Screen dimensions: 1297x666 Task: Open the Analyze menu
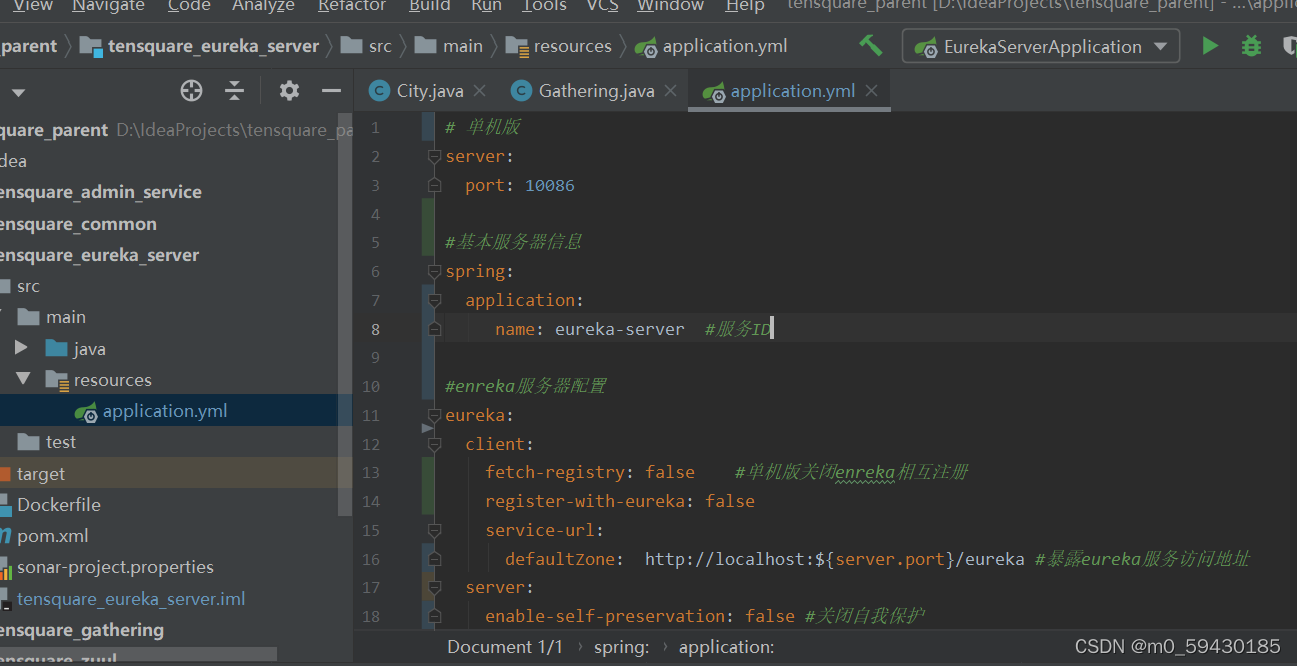(263, 6)
